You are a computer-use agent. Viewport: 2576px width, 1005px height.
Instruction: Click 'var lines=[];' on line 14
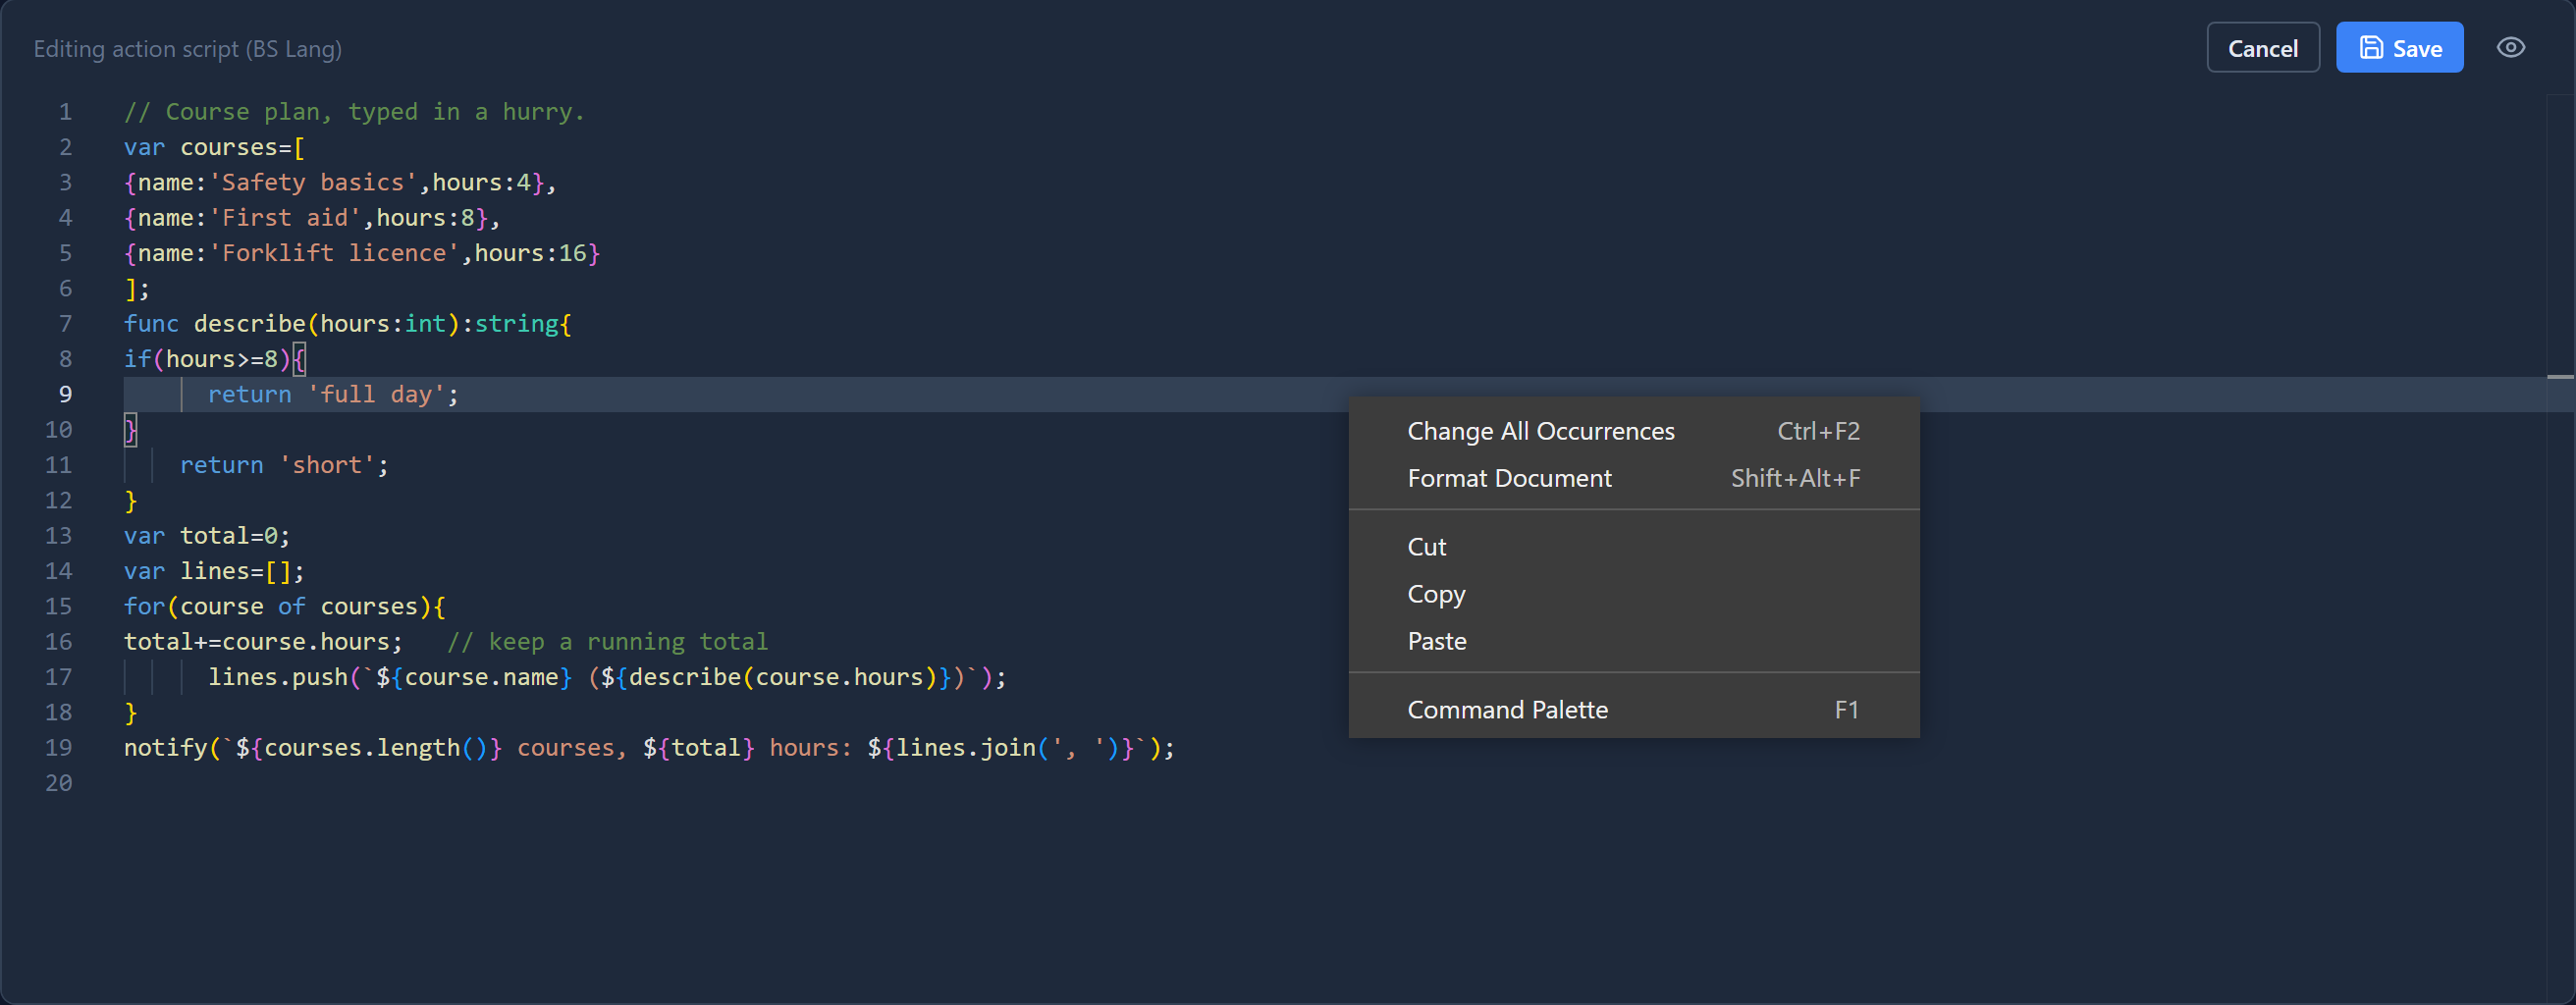pos(214,571)
